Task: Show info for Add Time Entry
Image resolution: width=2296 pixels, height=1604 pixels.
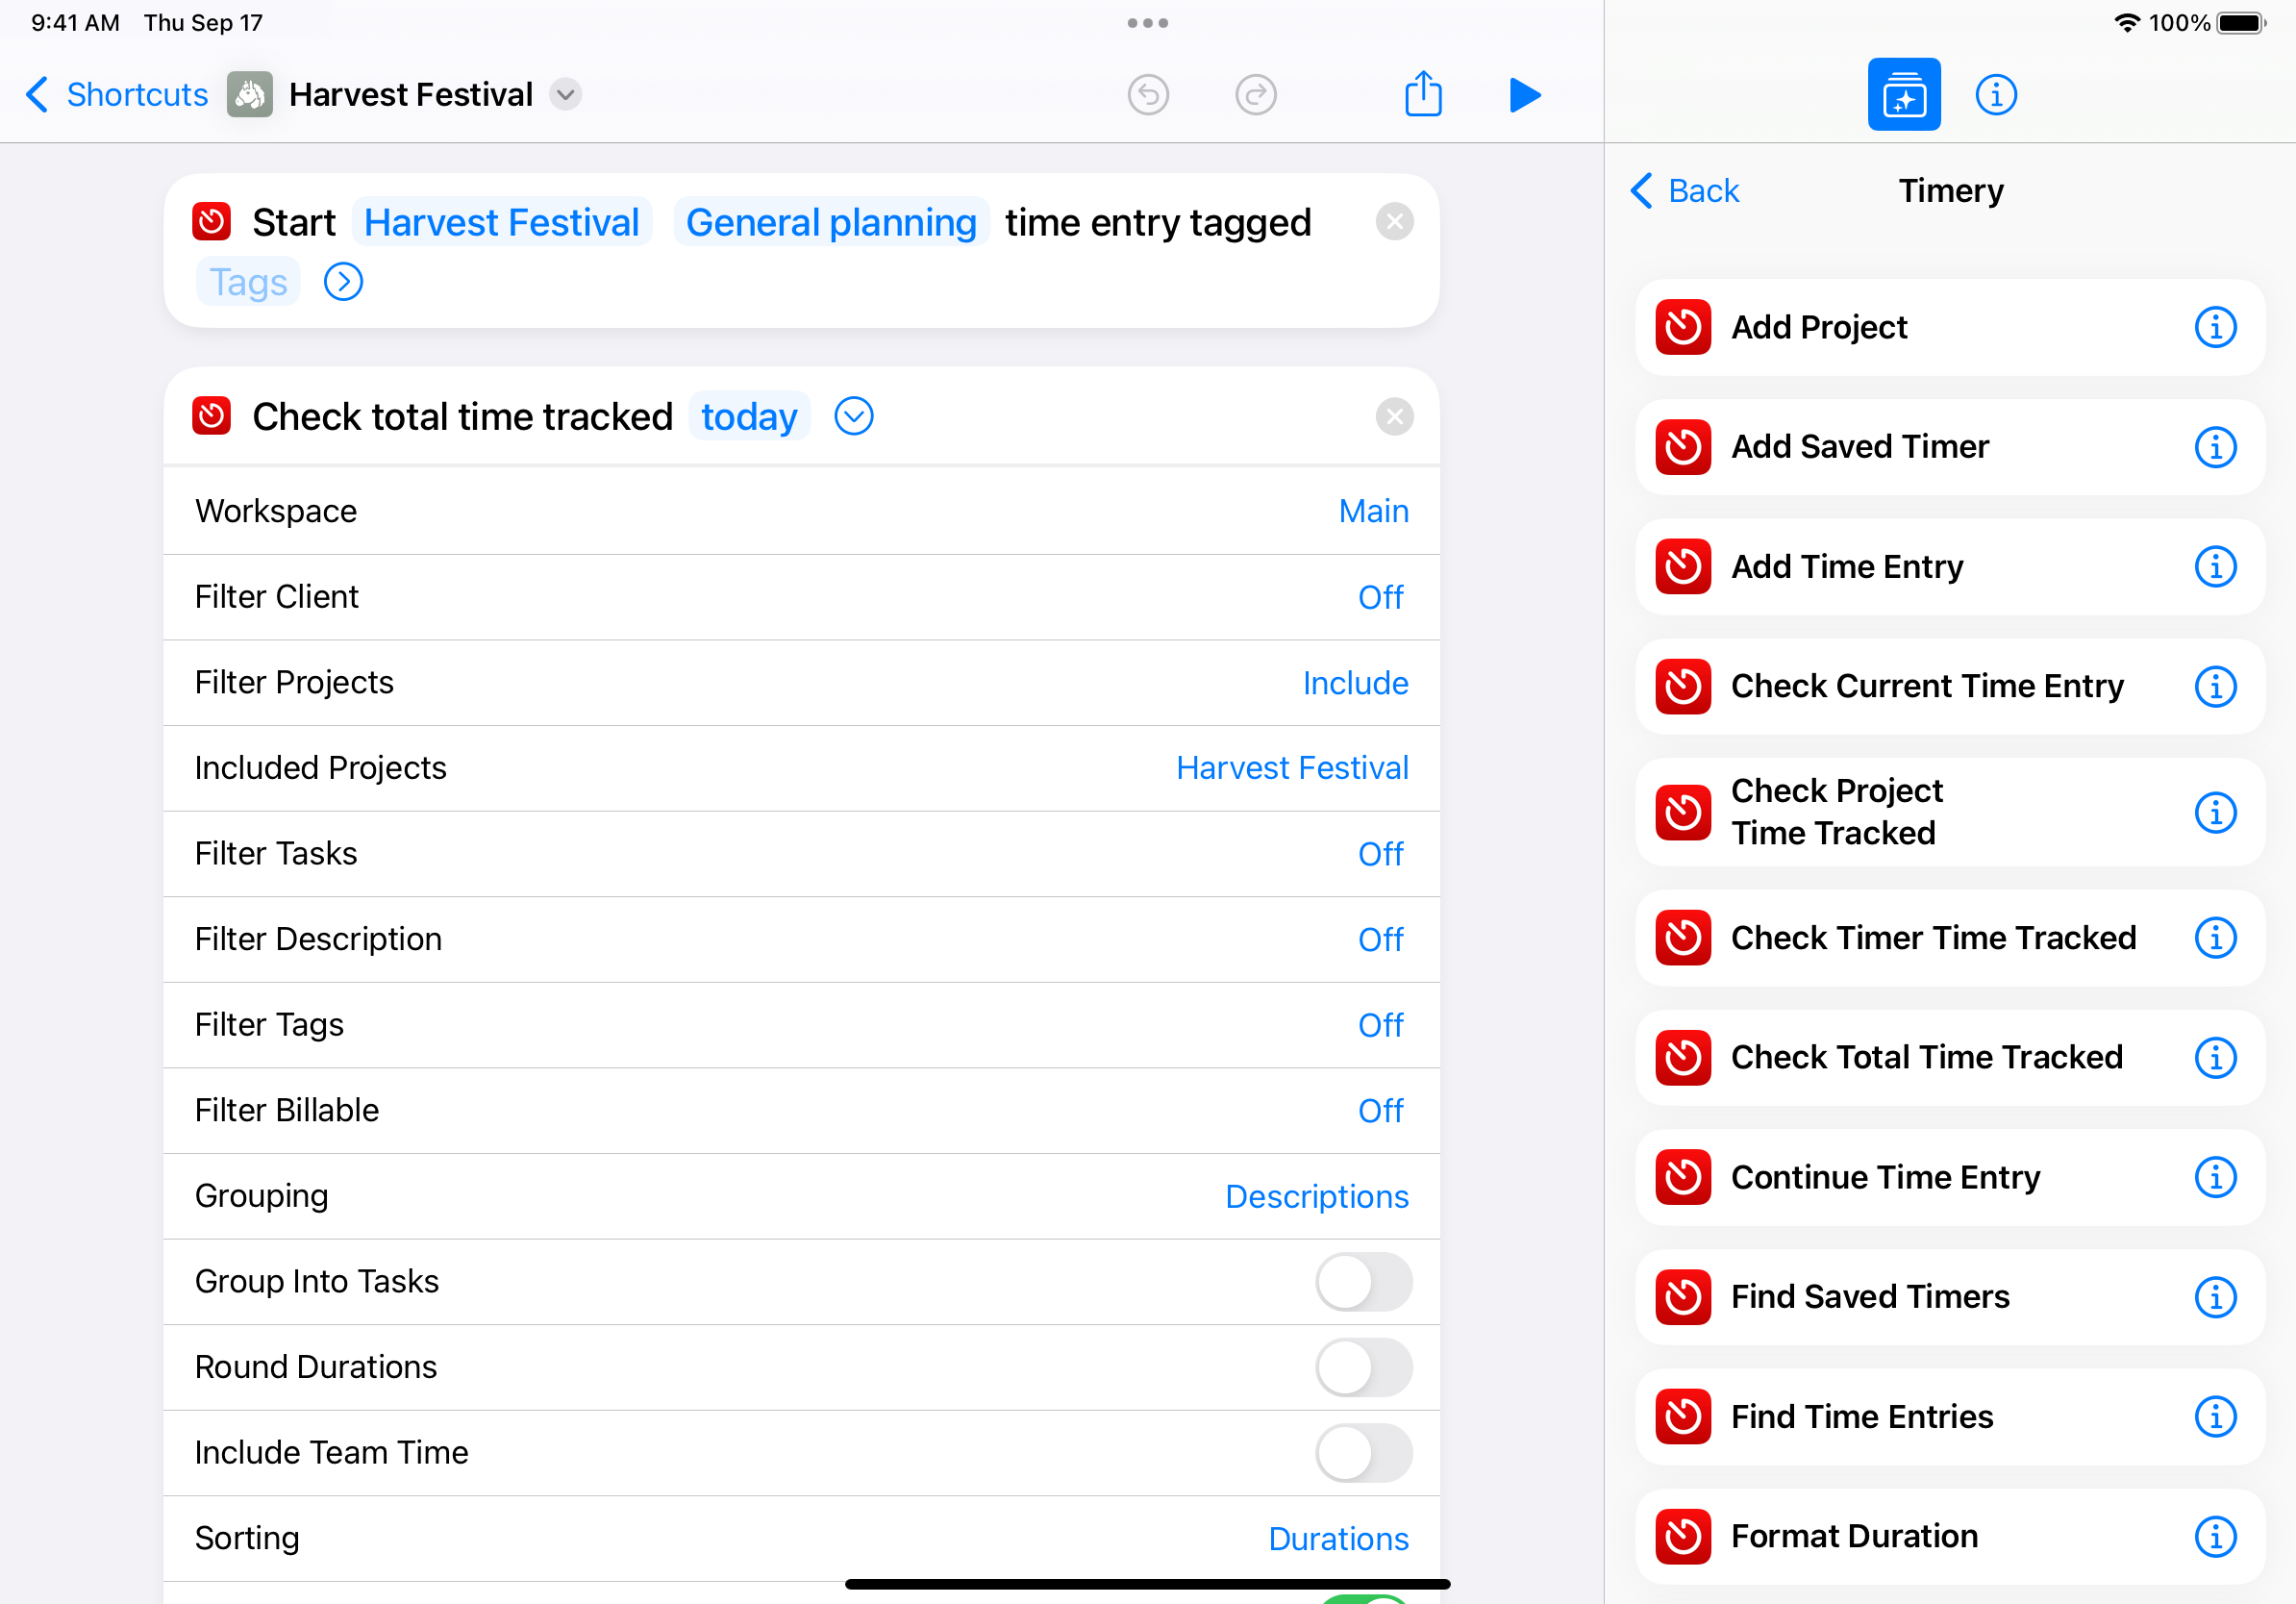Action: pyautogui.click(x=2215, y=567)
